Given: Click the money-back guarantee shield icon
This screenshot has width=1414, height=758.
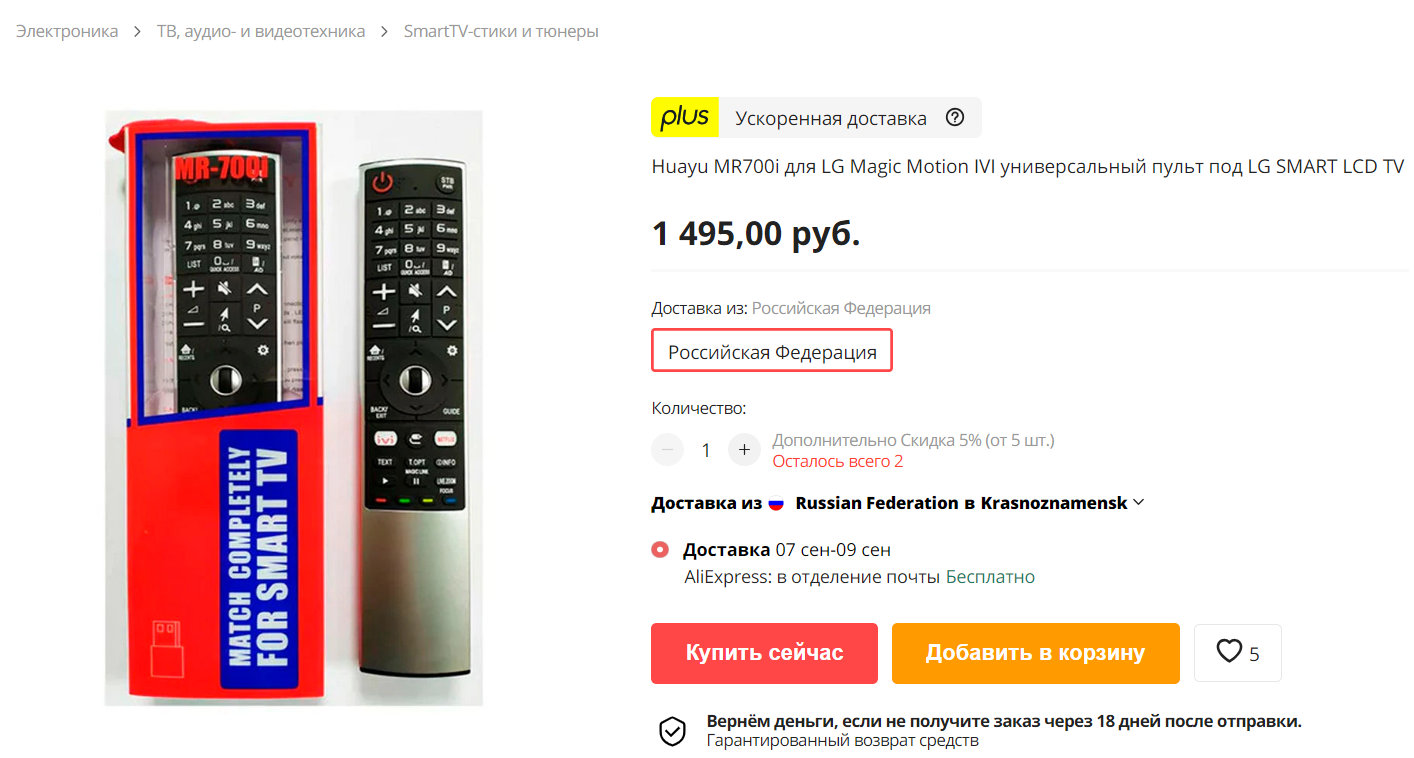Looking at the screenshot, I should (x=672, y=731).
